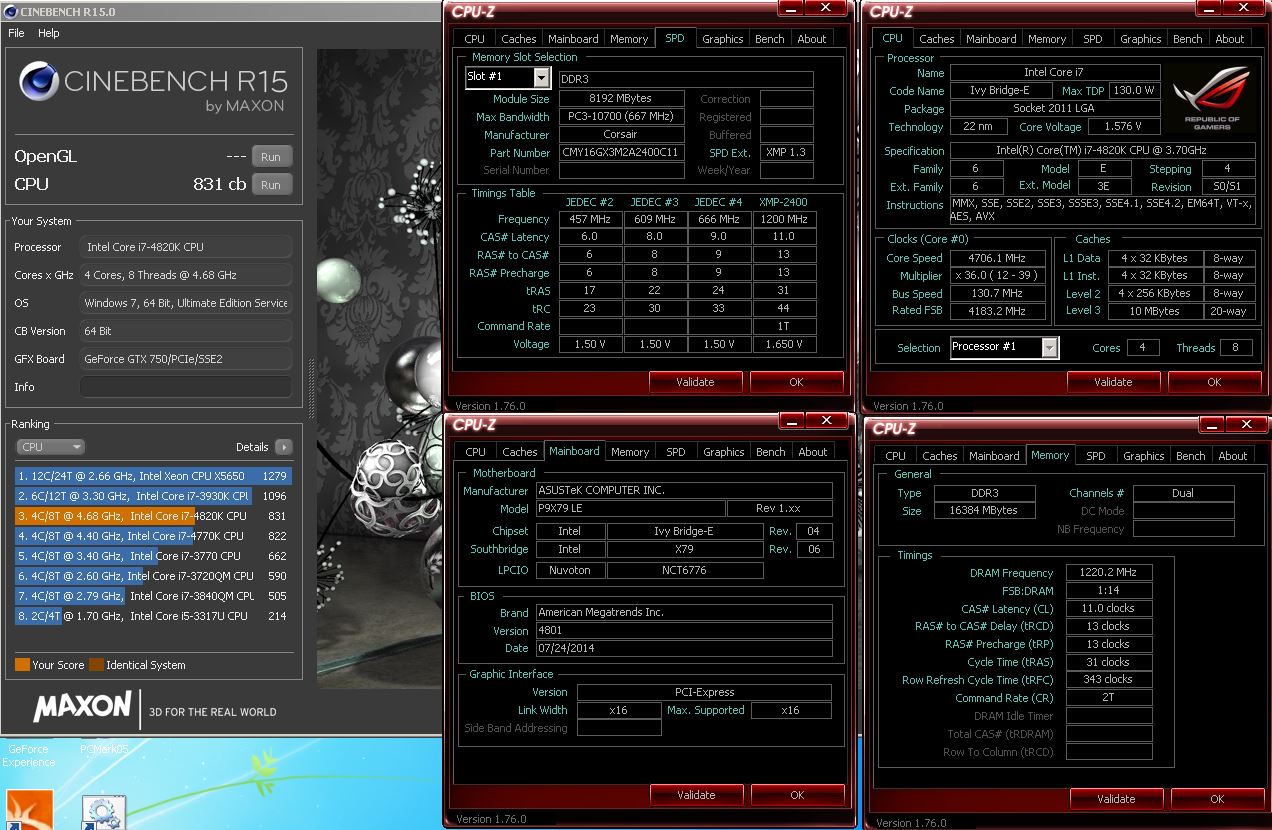Screen dimensions: 1272x830
Task: Click Validate in the CPU-Z Mainboard window
Action: (696, 795)
